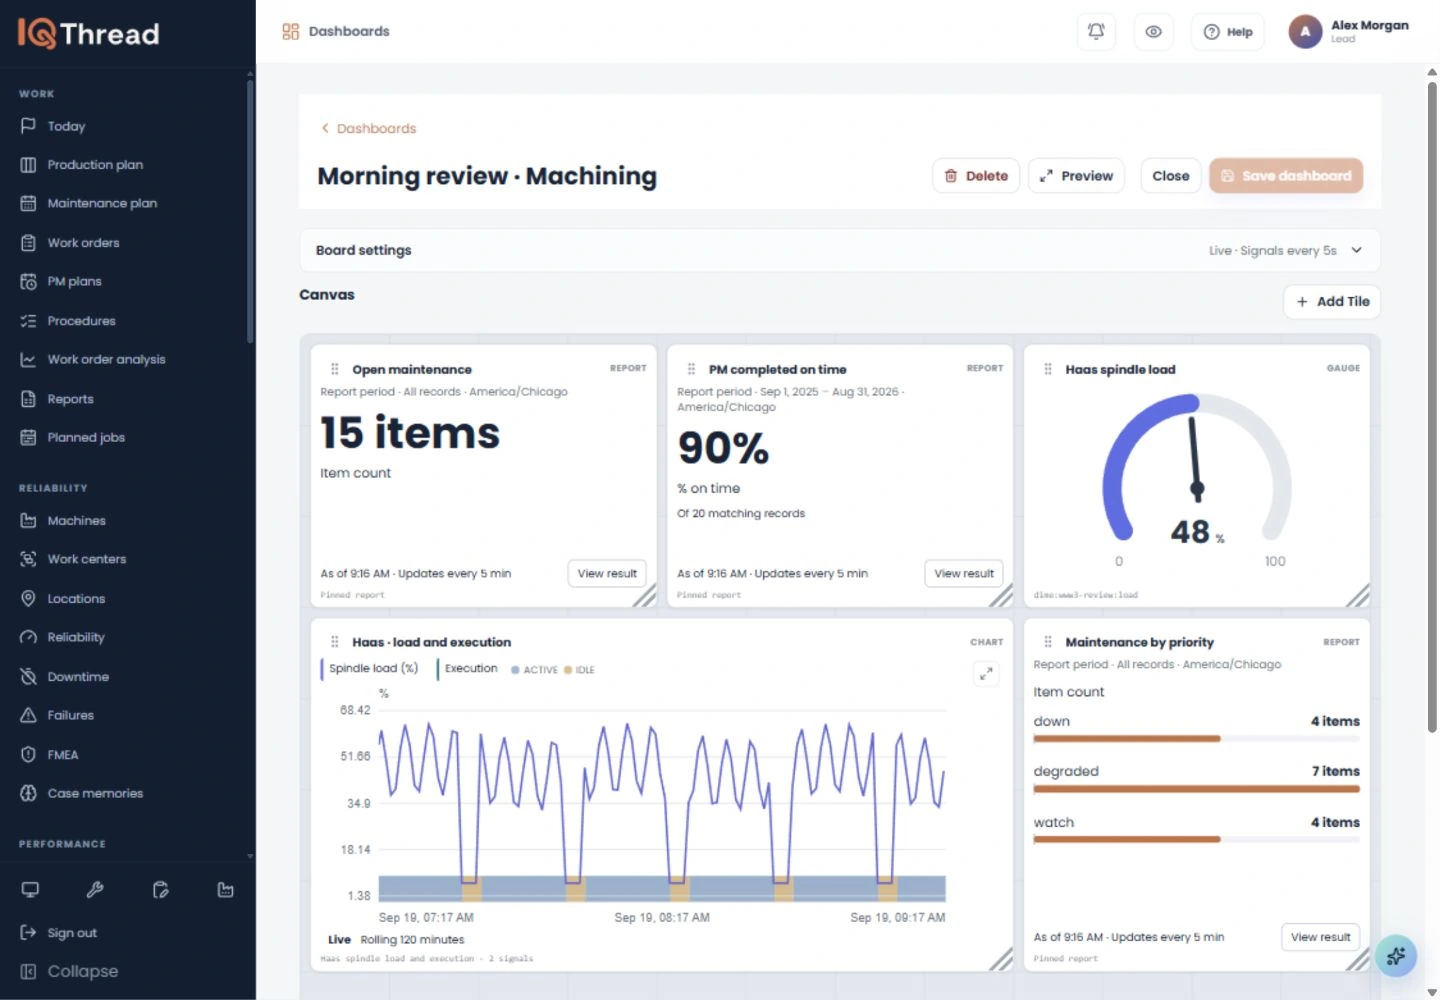This screenshot has width=1440, height=1000.
Task: Click the Case memories brain icon
Action: 28,794
